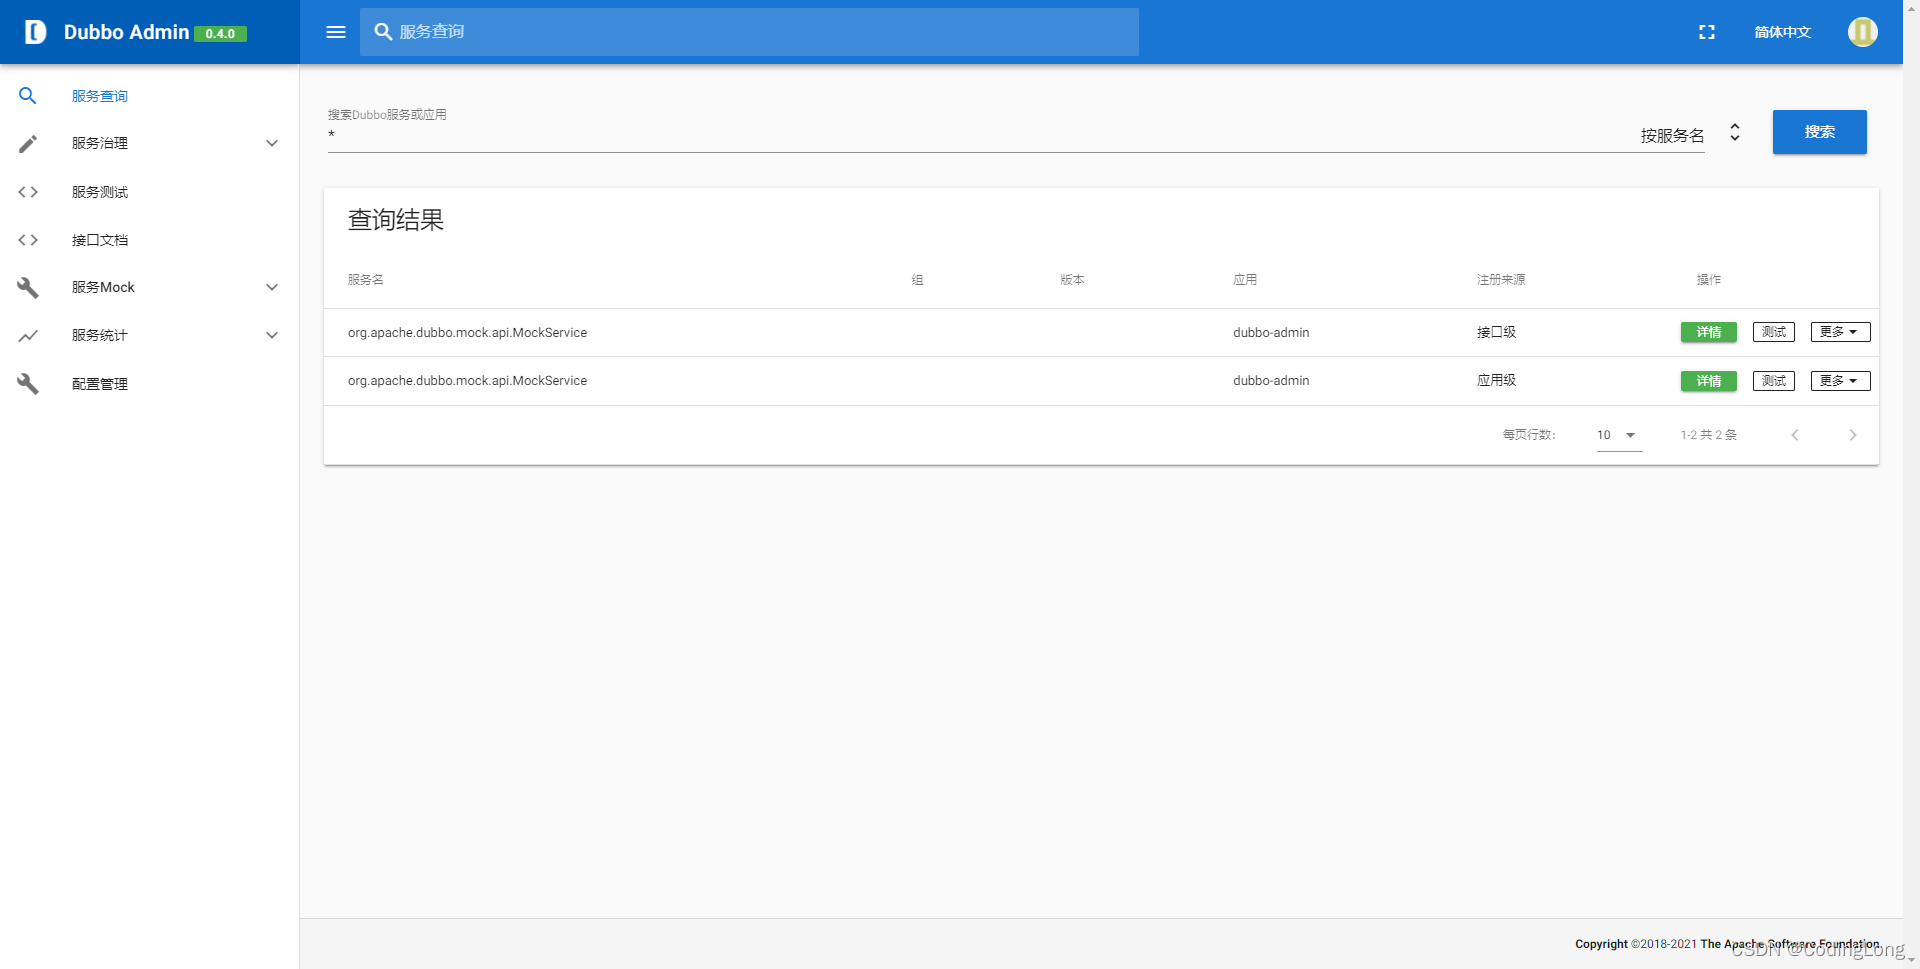1920x969 pixels.
Task: Click dubbo-admin in the 接口级 row
Action: [1271, 333]
